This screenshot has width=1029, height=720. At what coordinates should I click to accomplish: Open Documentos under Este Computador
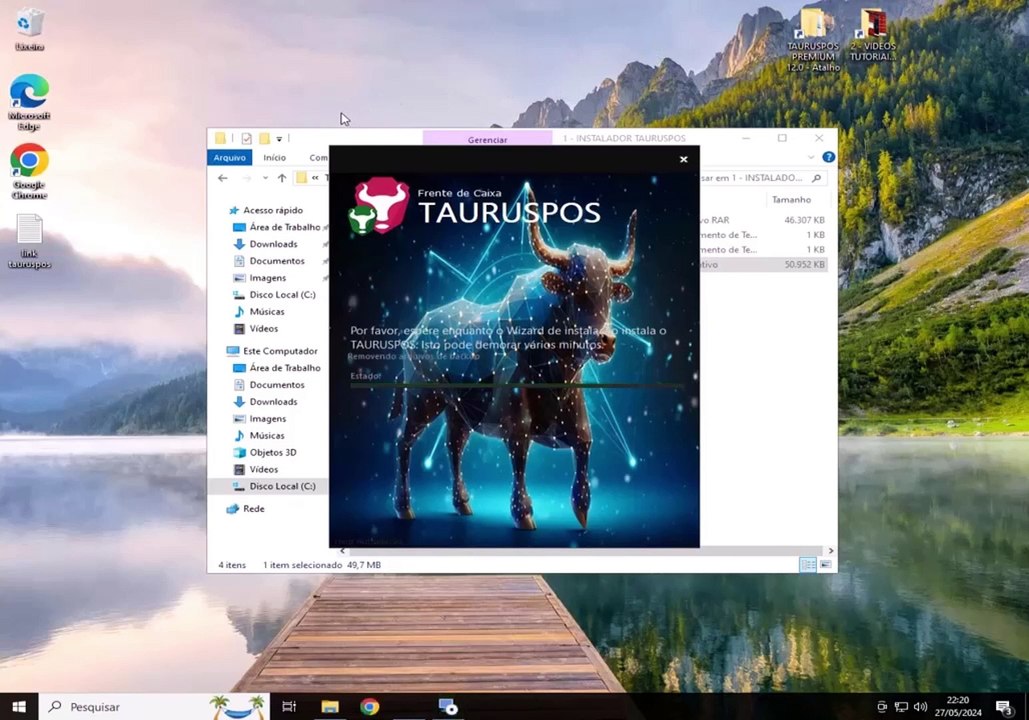pos(276,385)
